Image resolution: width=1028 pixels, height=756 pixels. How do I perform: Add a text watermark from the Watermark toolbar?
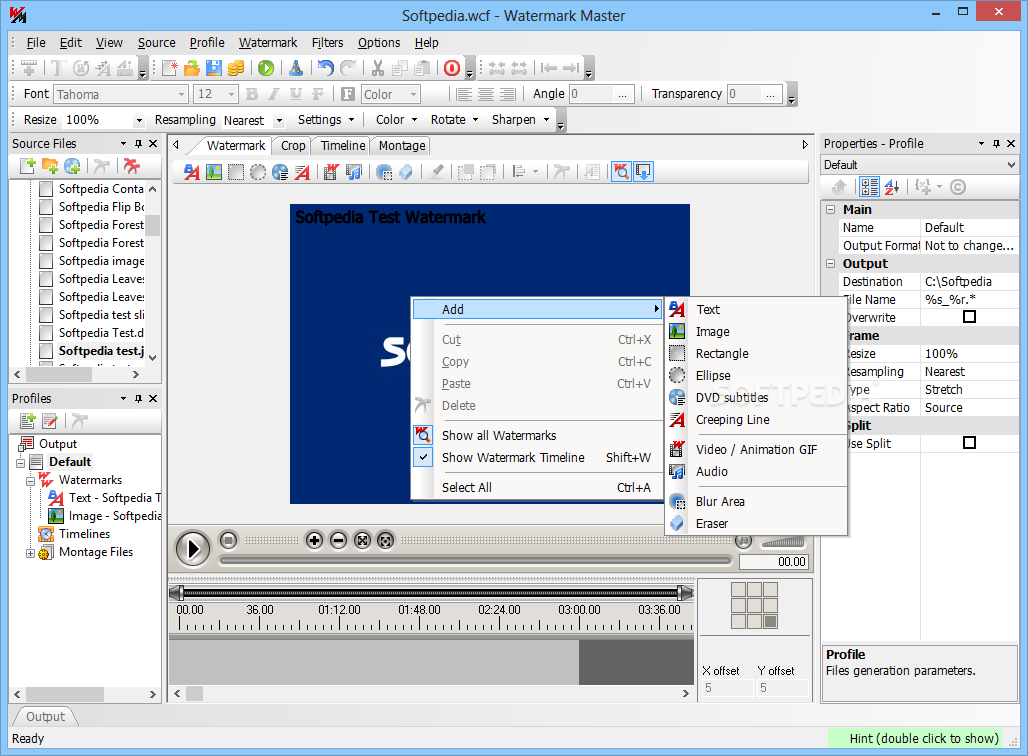191,172
